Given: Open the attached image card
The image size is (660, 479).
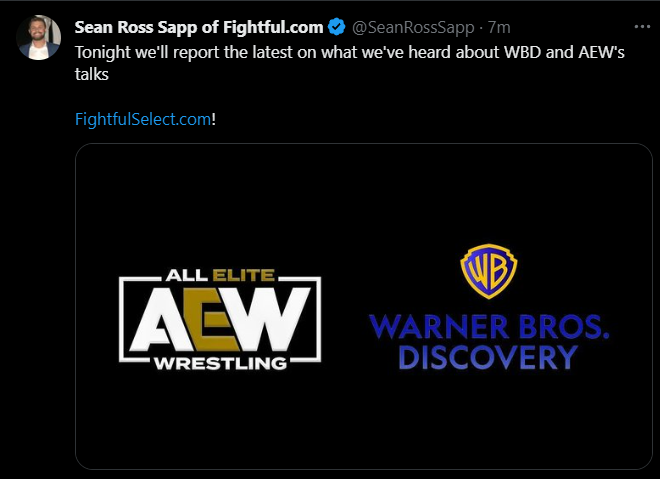Looking at the screenshot, I should tap(364, 306).
